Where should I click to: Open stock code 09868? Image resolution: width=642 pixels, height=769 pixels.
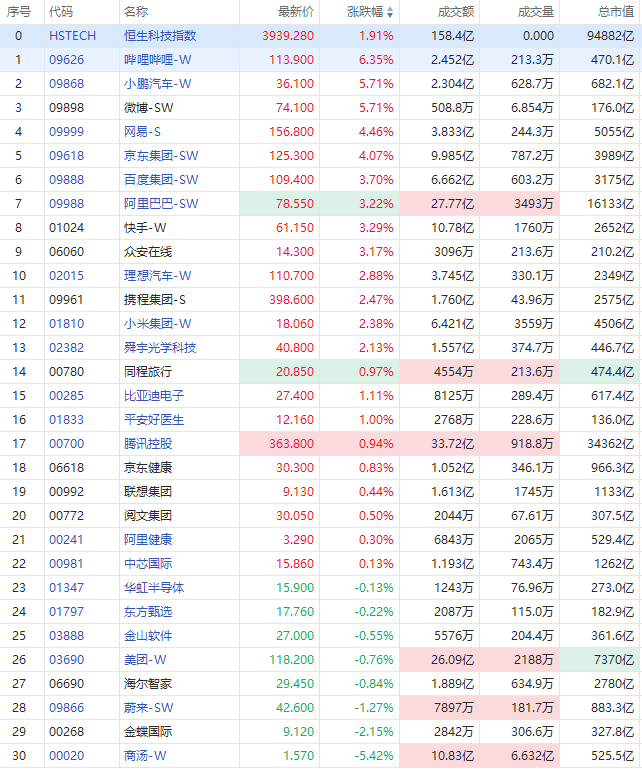67,84
